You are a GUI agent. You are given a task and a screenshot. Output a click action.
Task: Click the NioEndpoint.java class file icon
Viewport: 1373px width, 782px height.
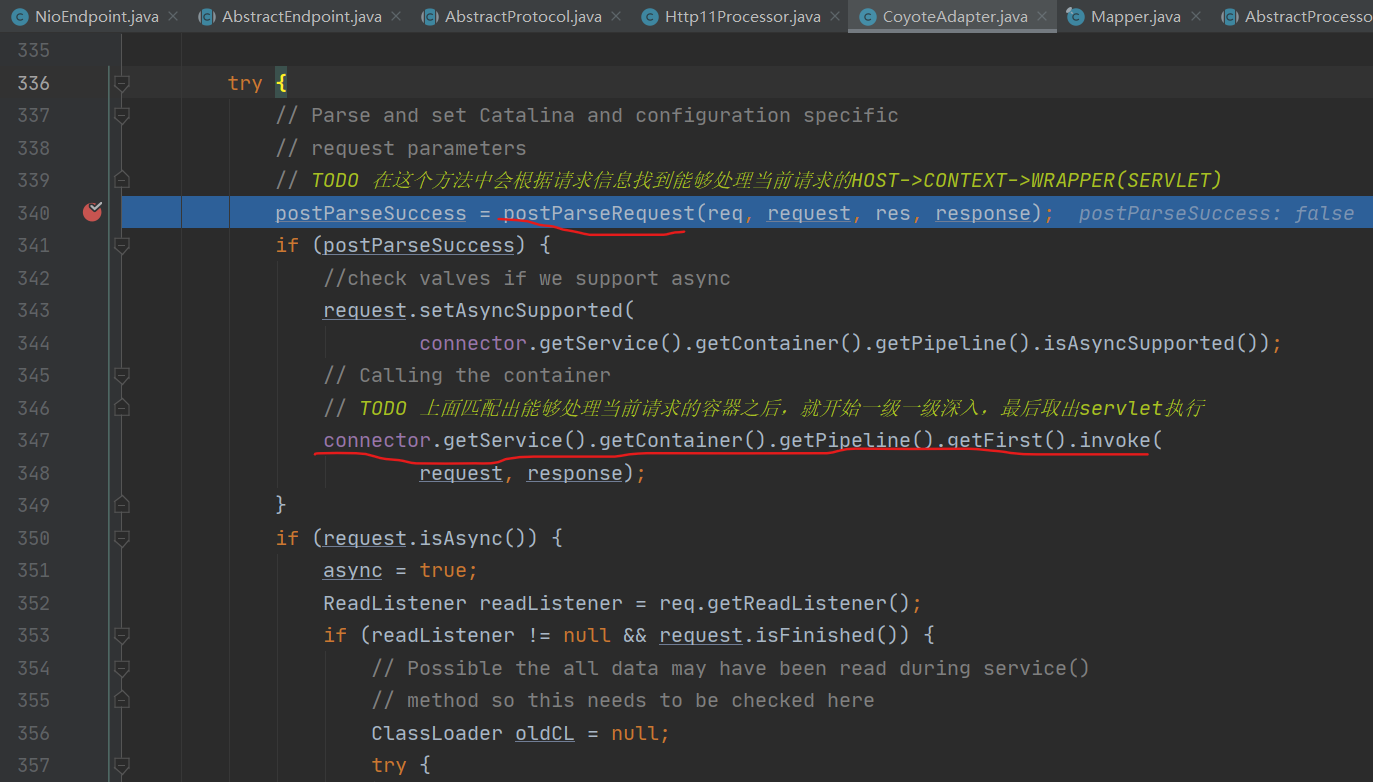(x=18, y=17)
